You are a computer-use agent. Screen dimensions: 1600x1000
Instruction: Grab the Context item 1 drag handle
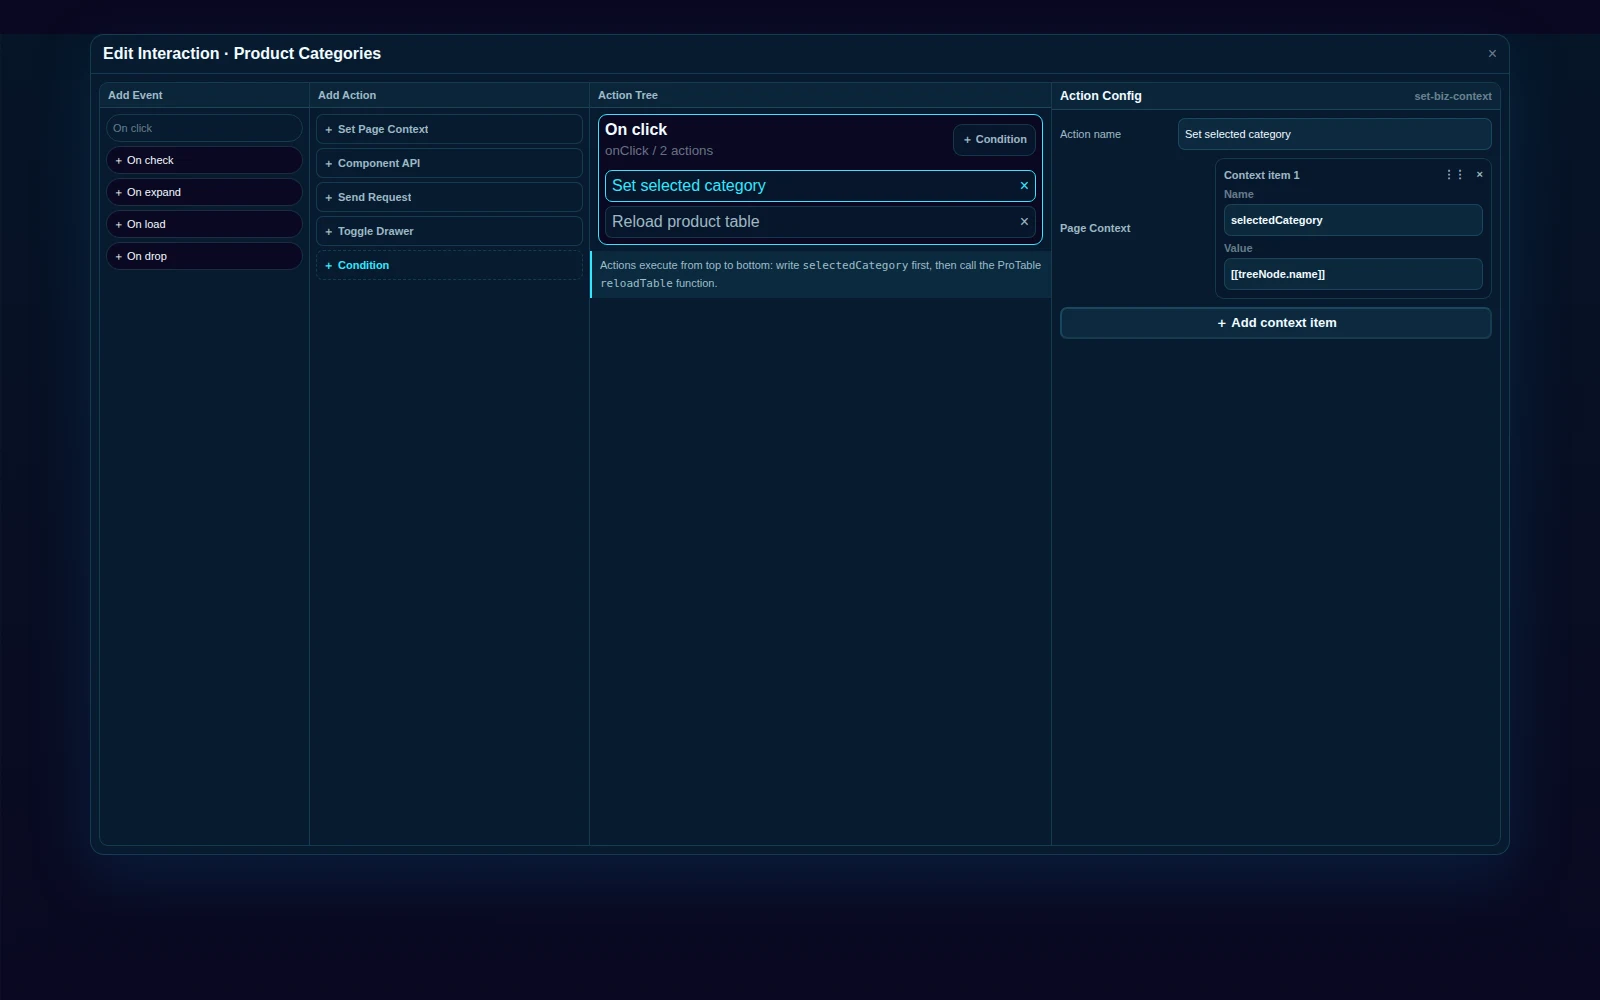[1454, 175]
